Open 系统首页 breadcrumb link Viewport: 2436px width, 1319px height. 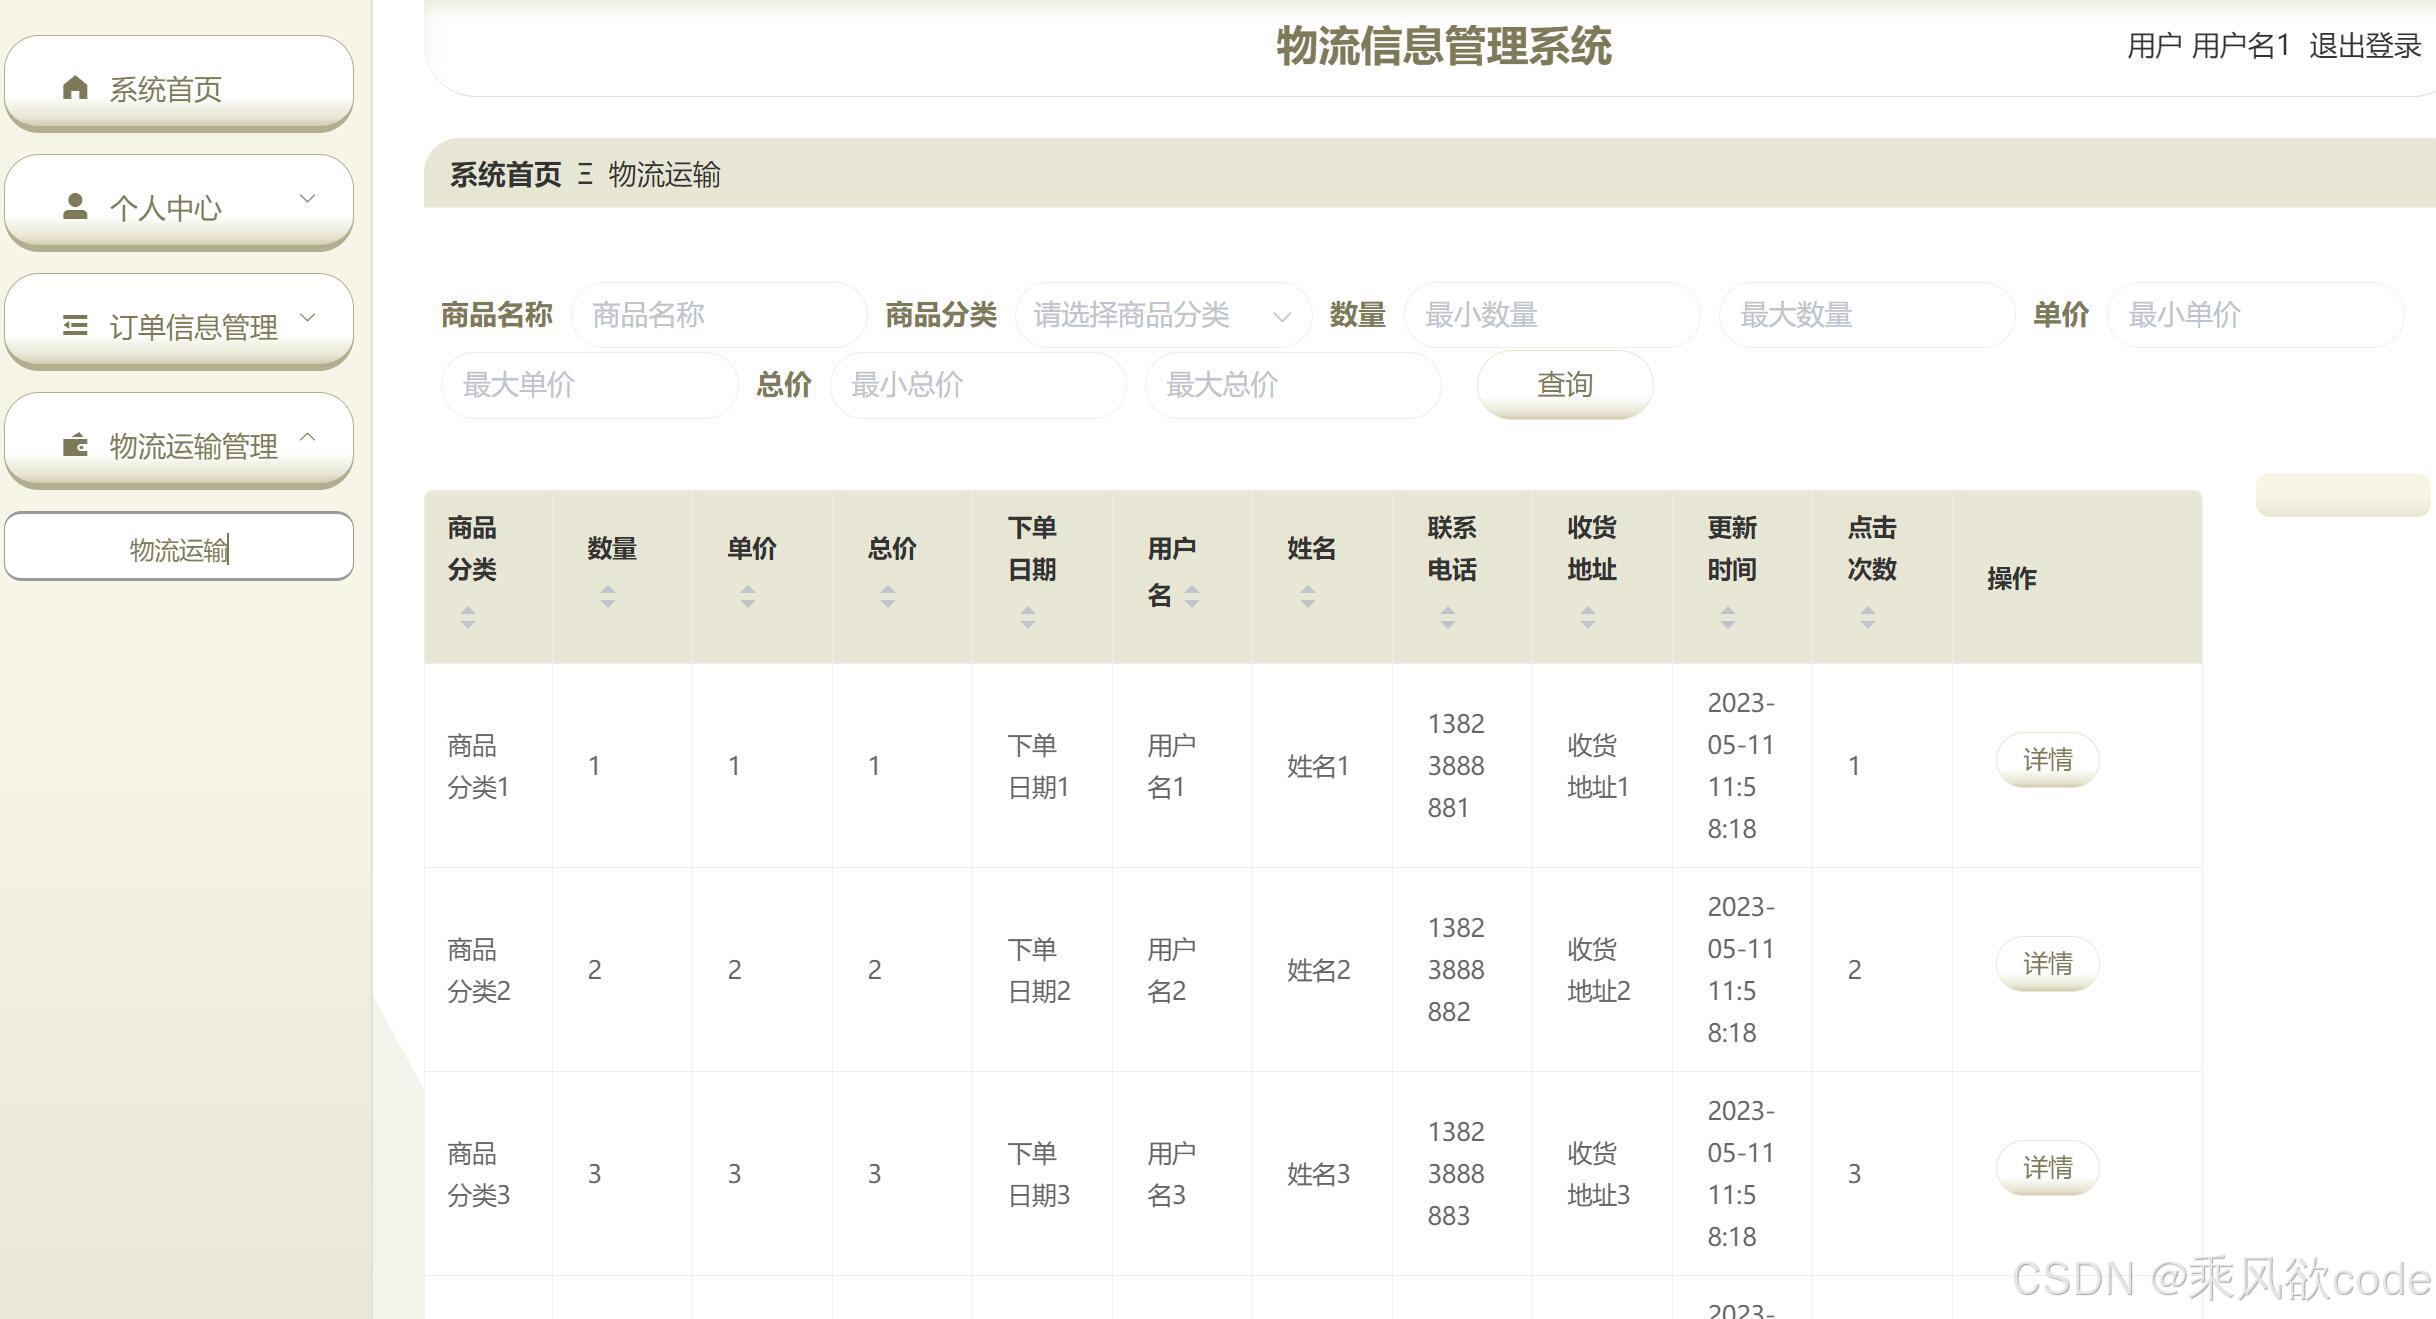[505, 175]
